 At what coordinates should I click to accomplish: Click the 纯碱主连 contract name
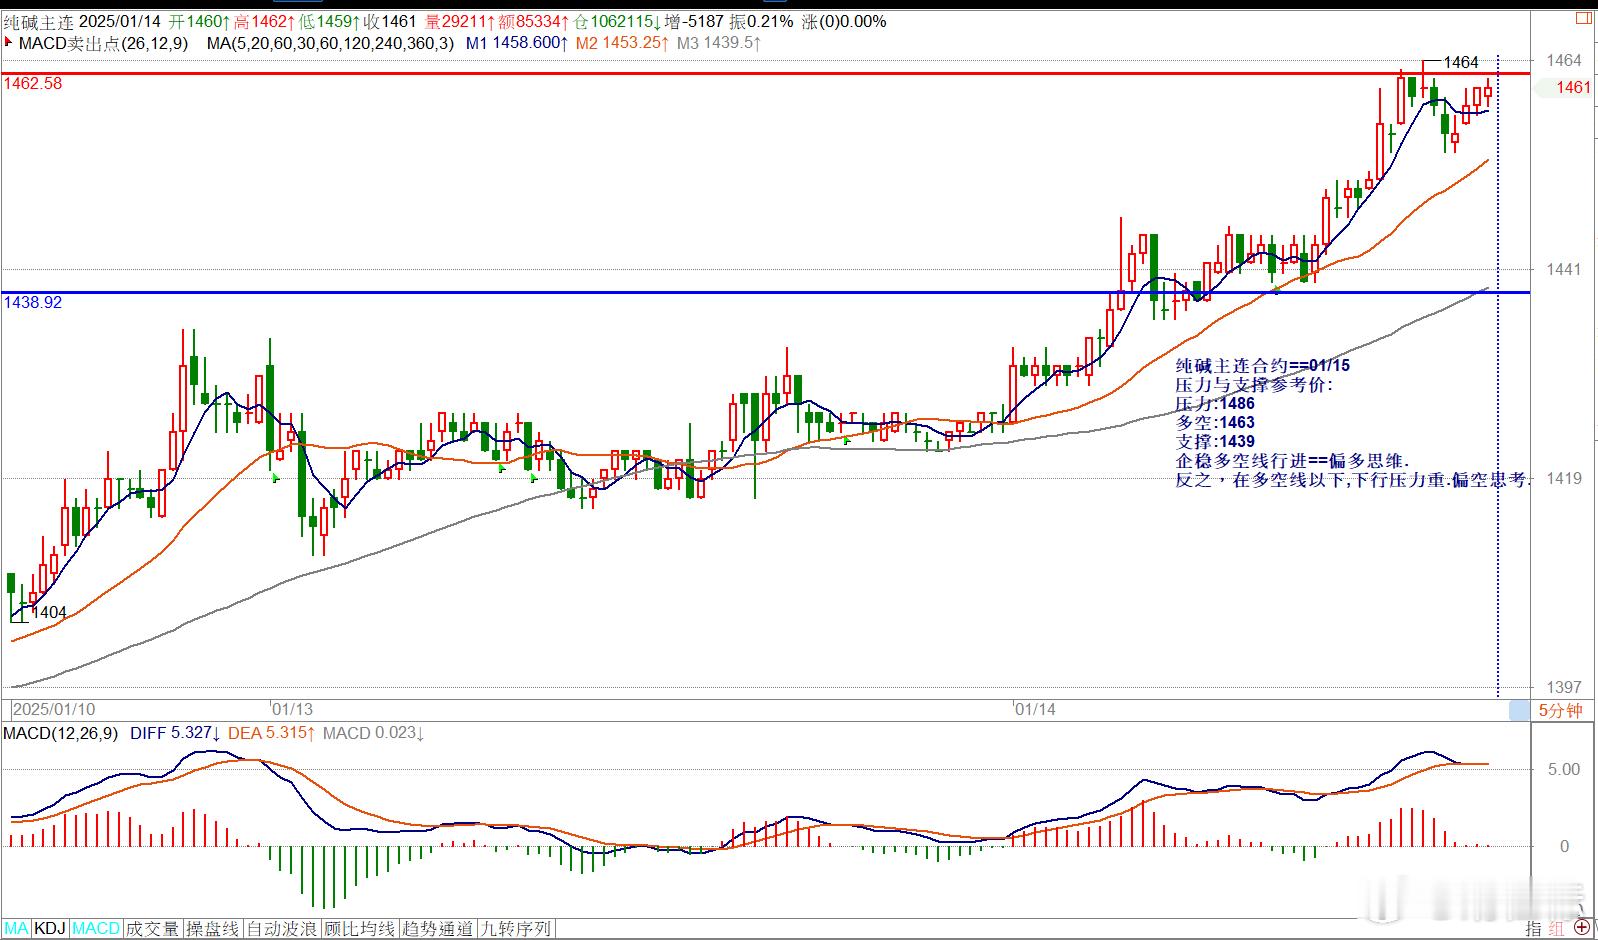(38, 21)
